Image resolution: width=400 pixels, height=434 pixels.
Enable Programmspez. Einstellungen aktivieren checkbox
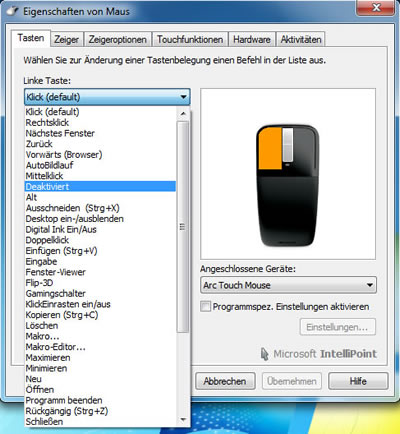point(206,306)
